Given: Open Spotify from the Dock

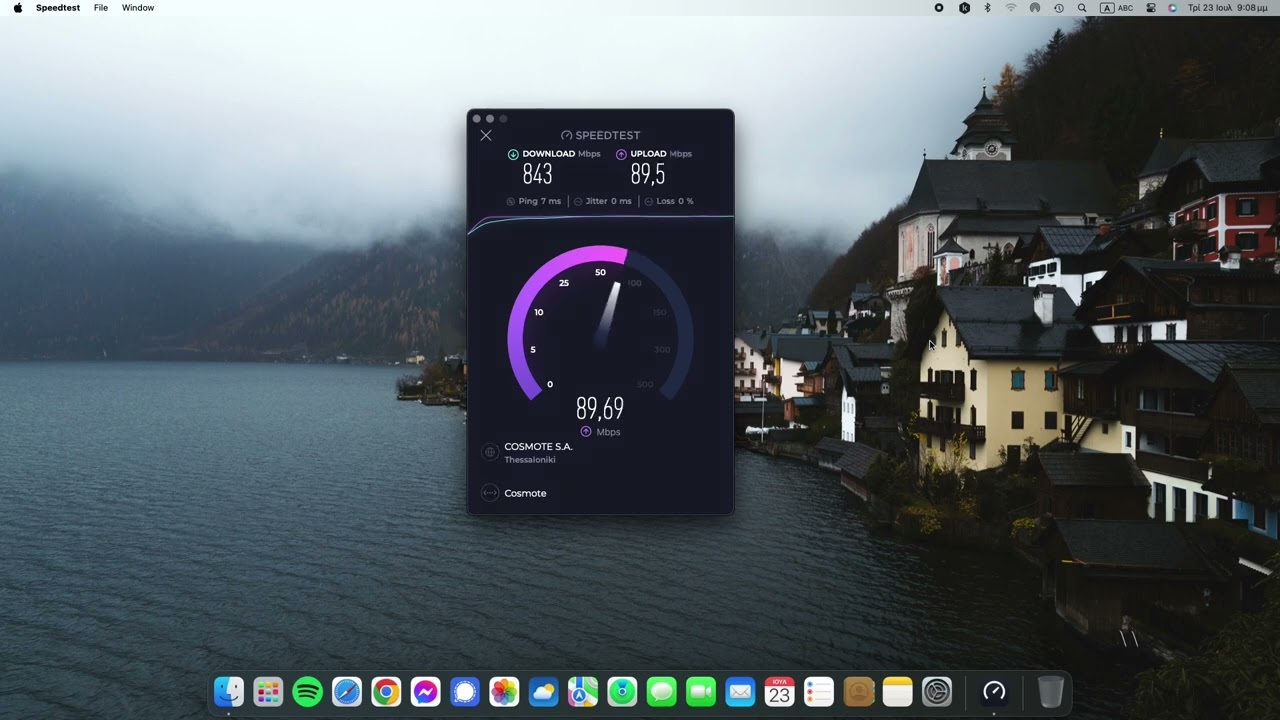Looking at the screenshot, I should click(308, 691).
